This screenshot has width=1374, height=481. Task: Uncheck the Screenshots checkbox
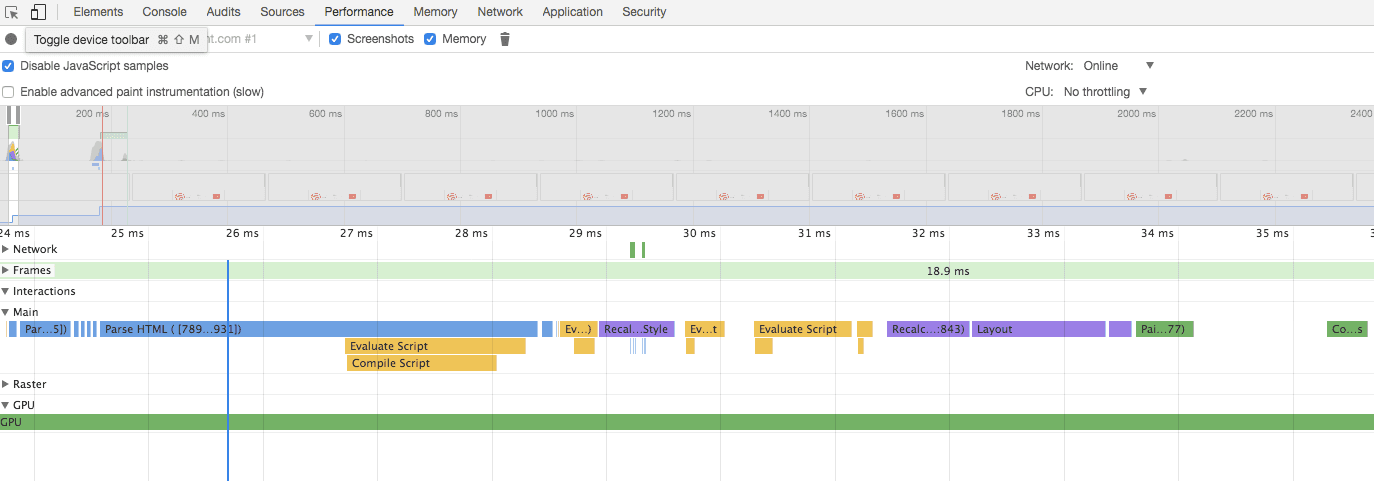pyautogui.click(x=336, y=40)
